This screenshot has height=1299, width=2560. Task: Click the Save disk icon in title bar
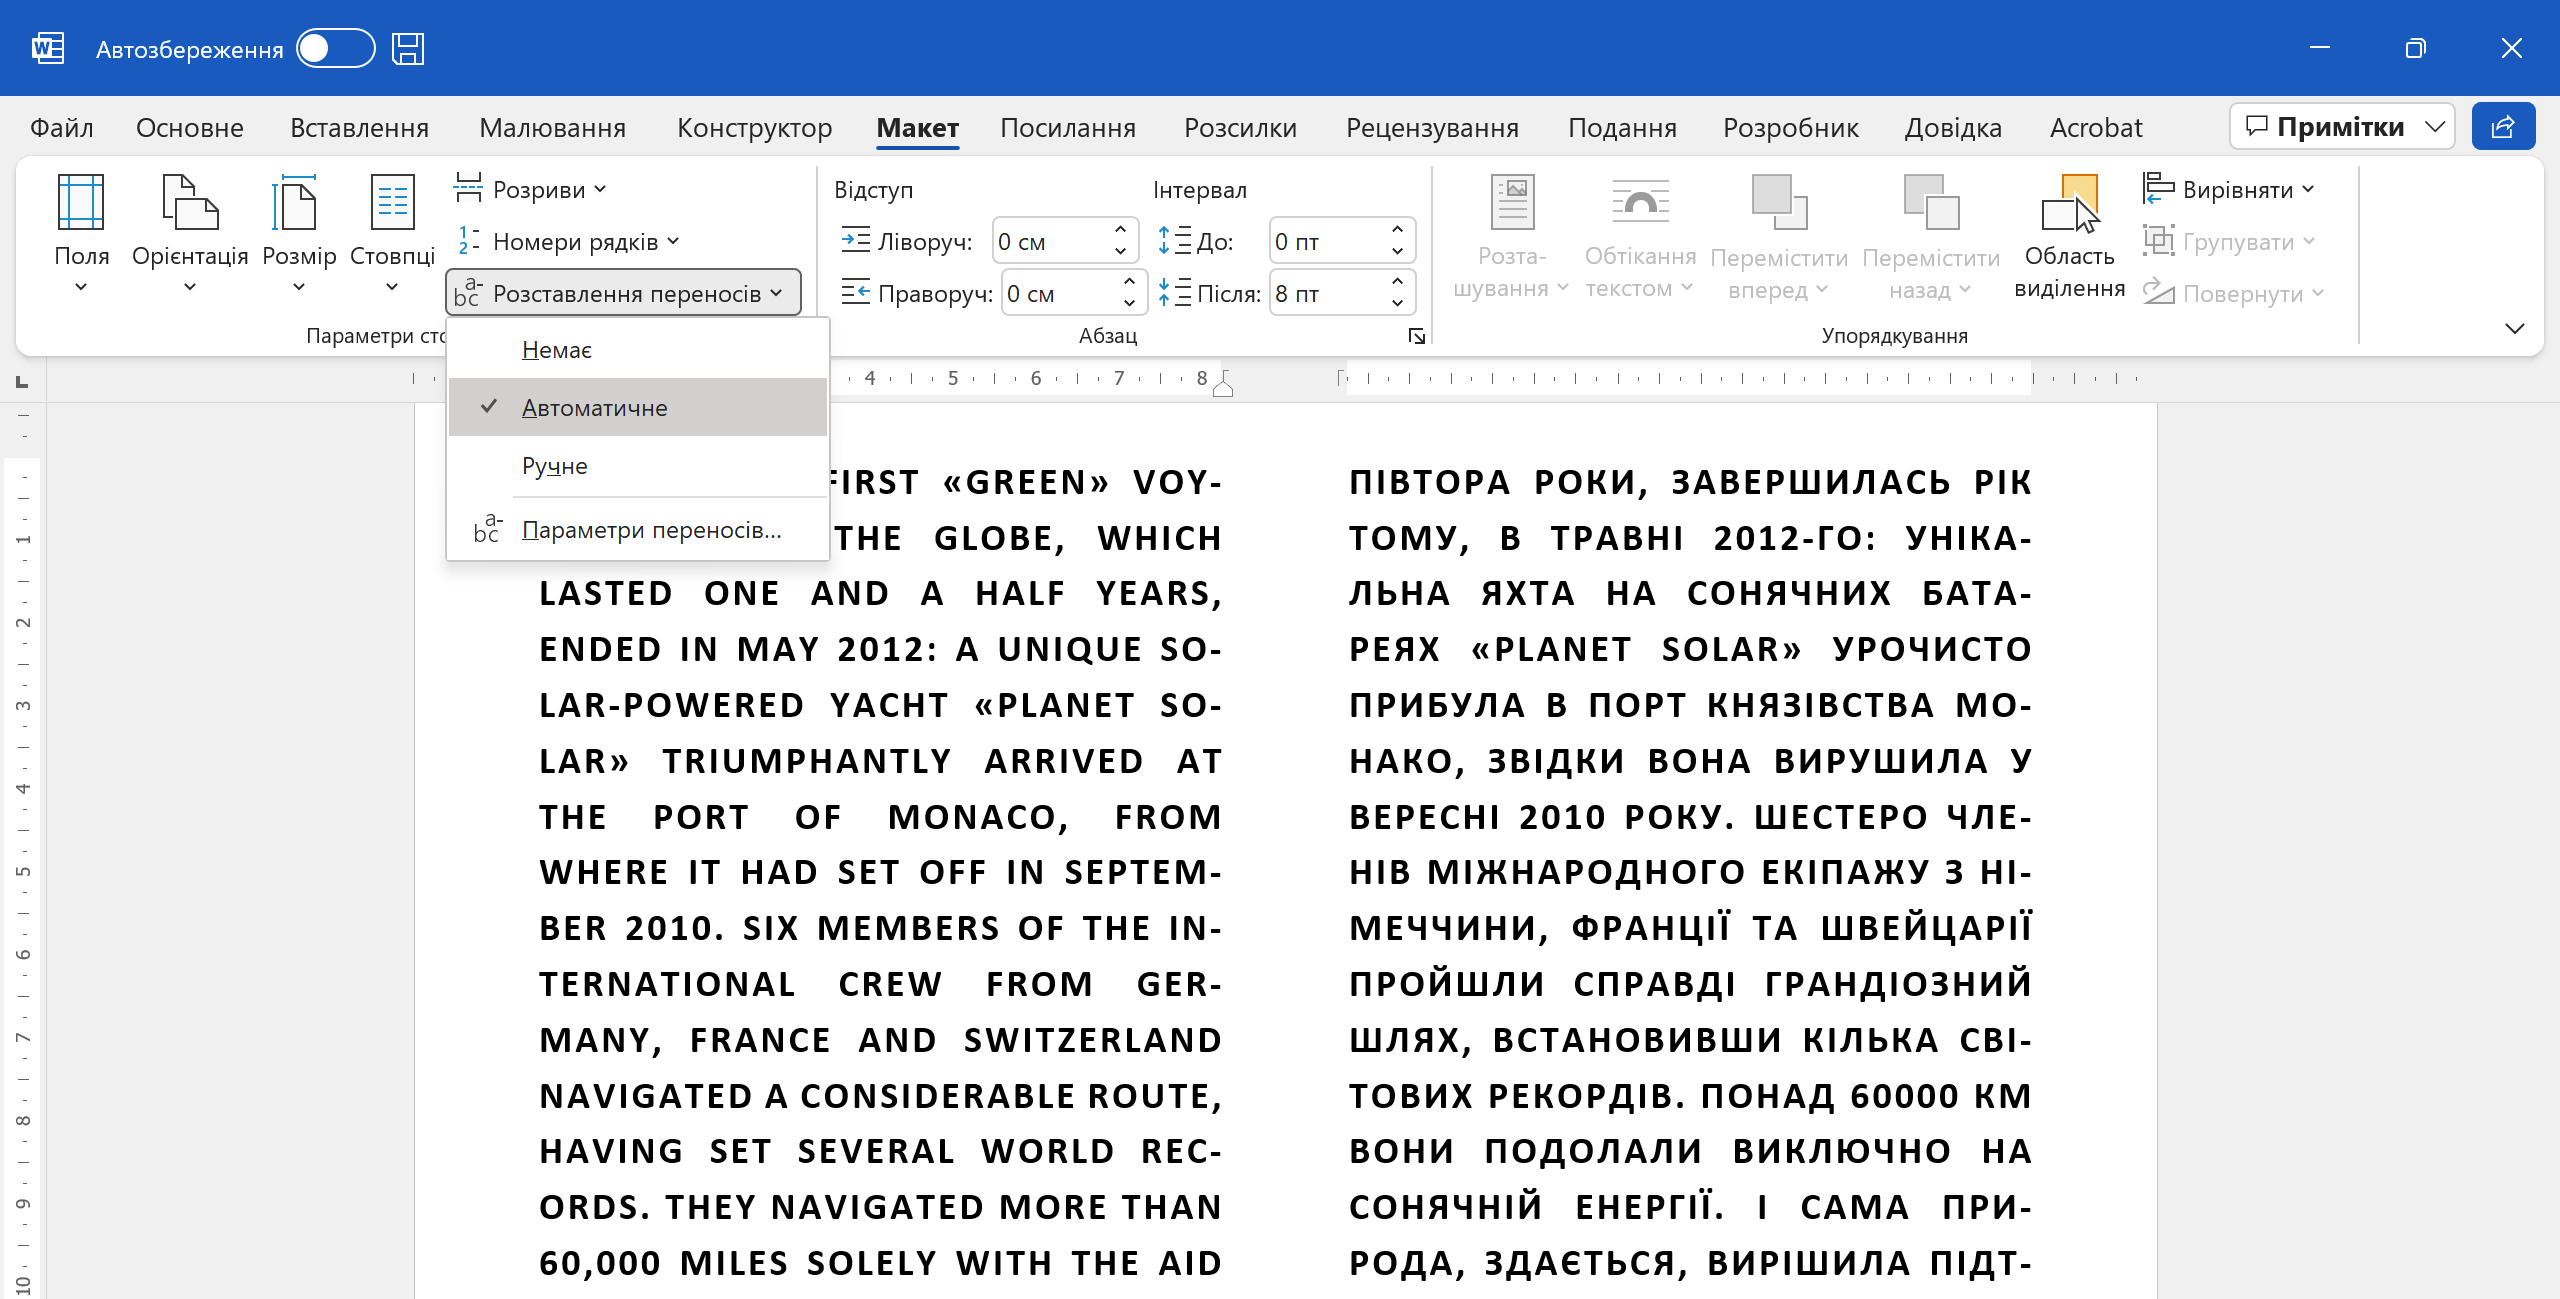[x=408, y=49]
